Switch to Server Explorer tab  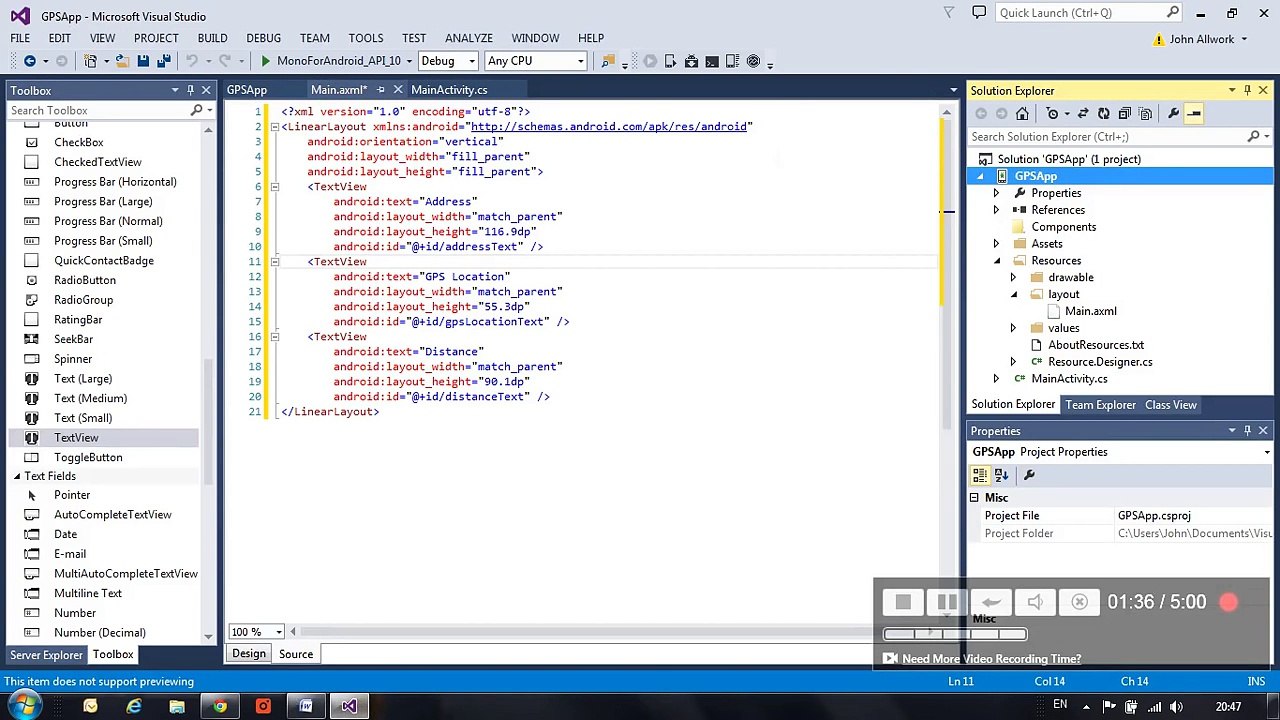(46, 655)
